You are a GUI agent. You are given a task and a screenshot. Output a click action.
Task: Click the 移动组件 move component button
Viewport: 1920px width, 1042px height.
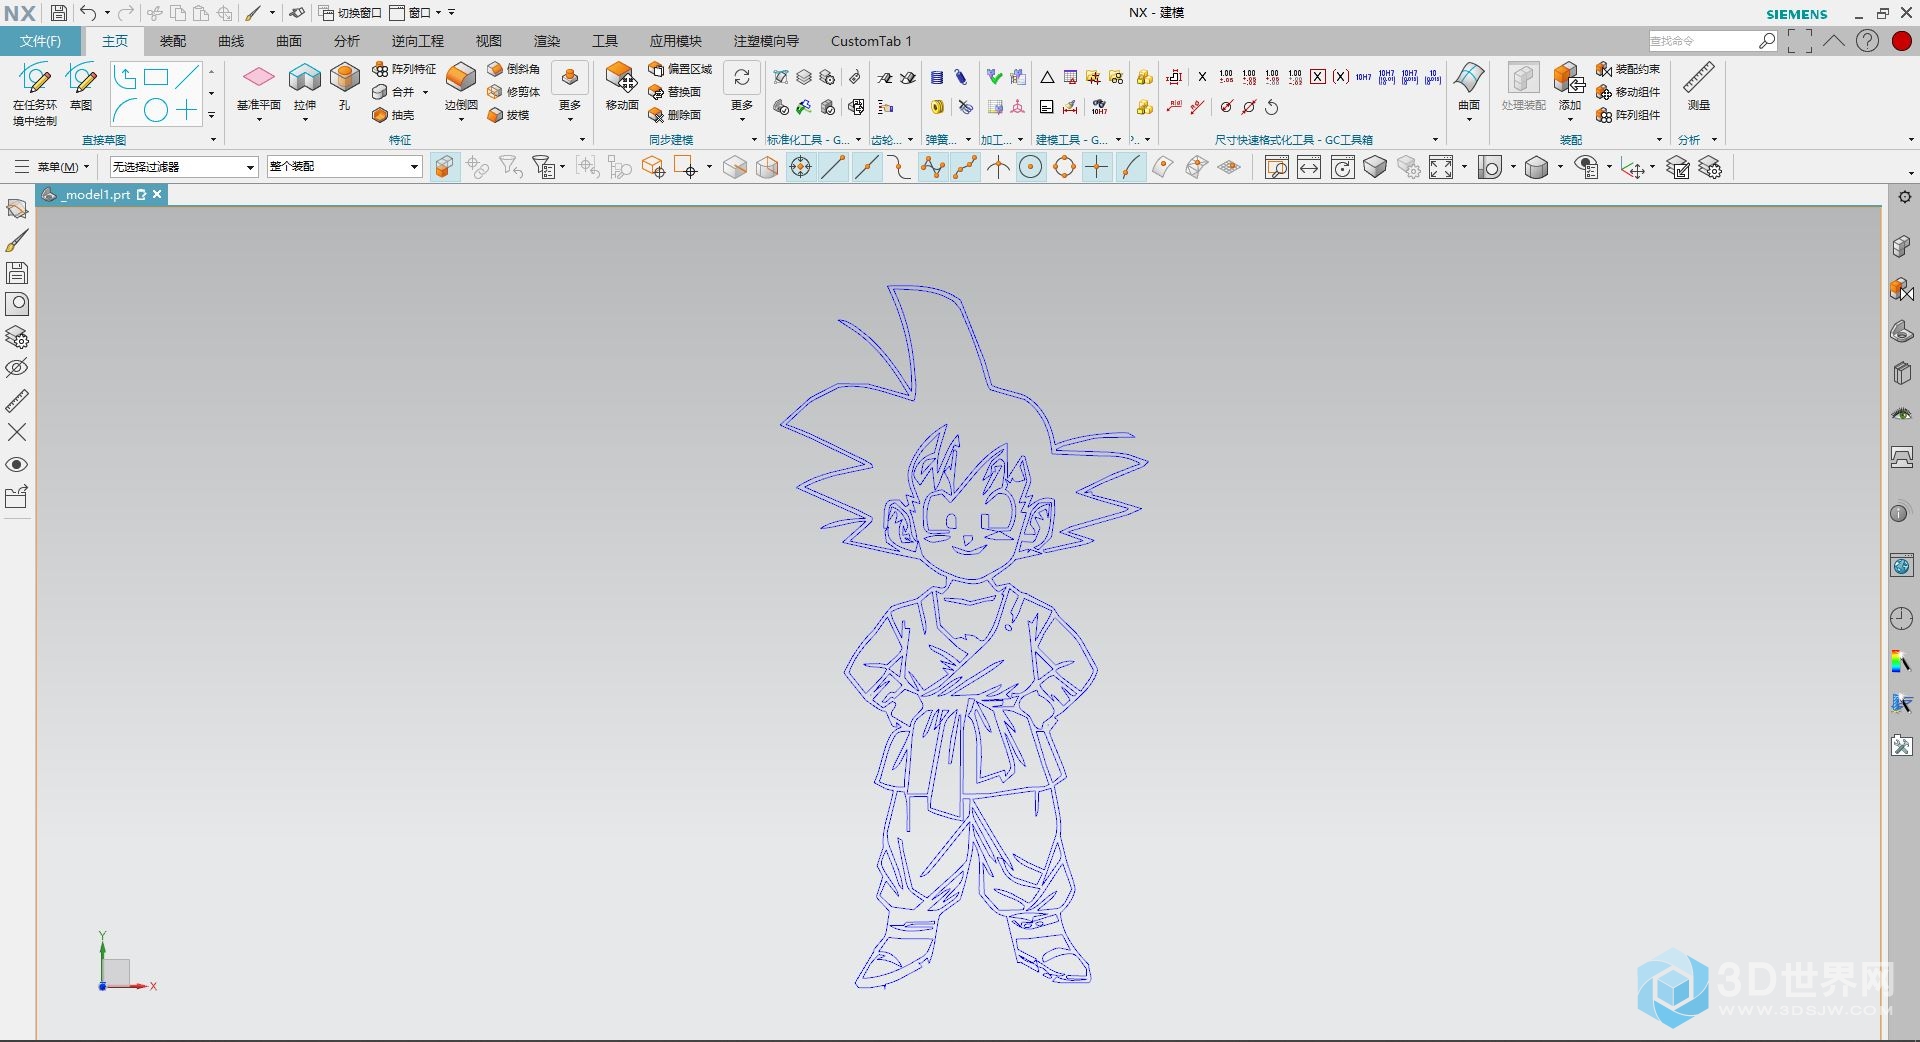point(1628,92)
